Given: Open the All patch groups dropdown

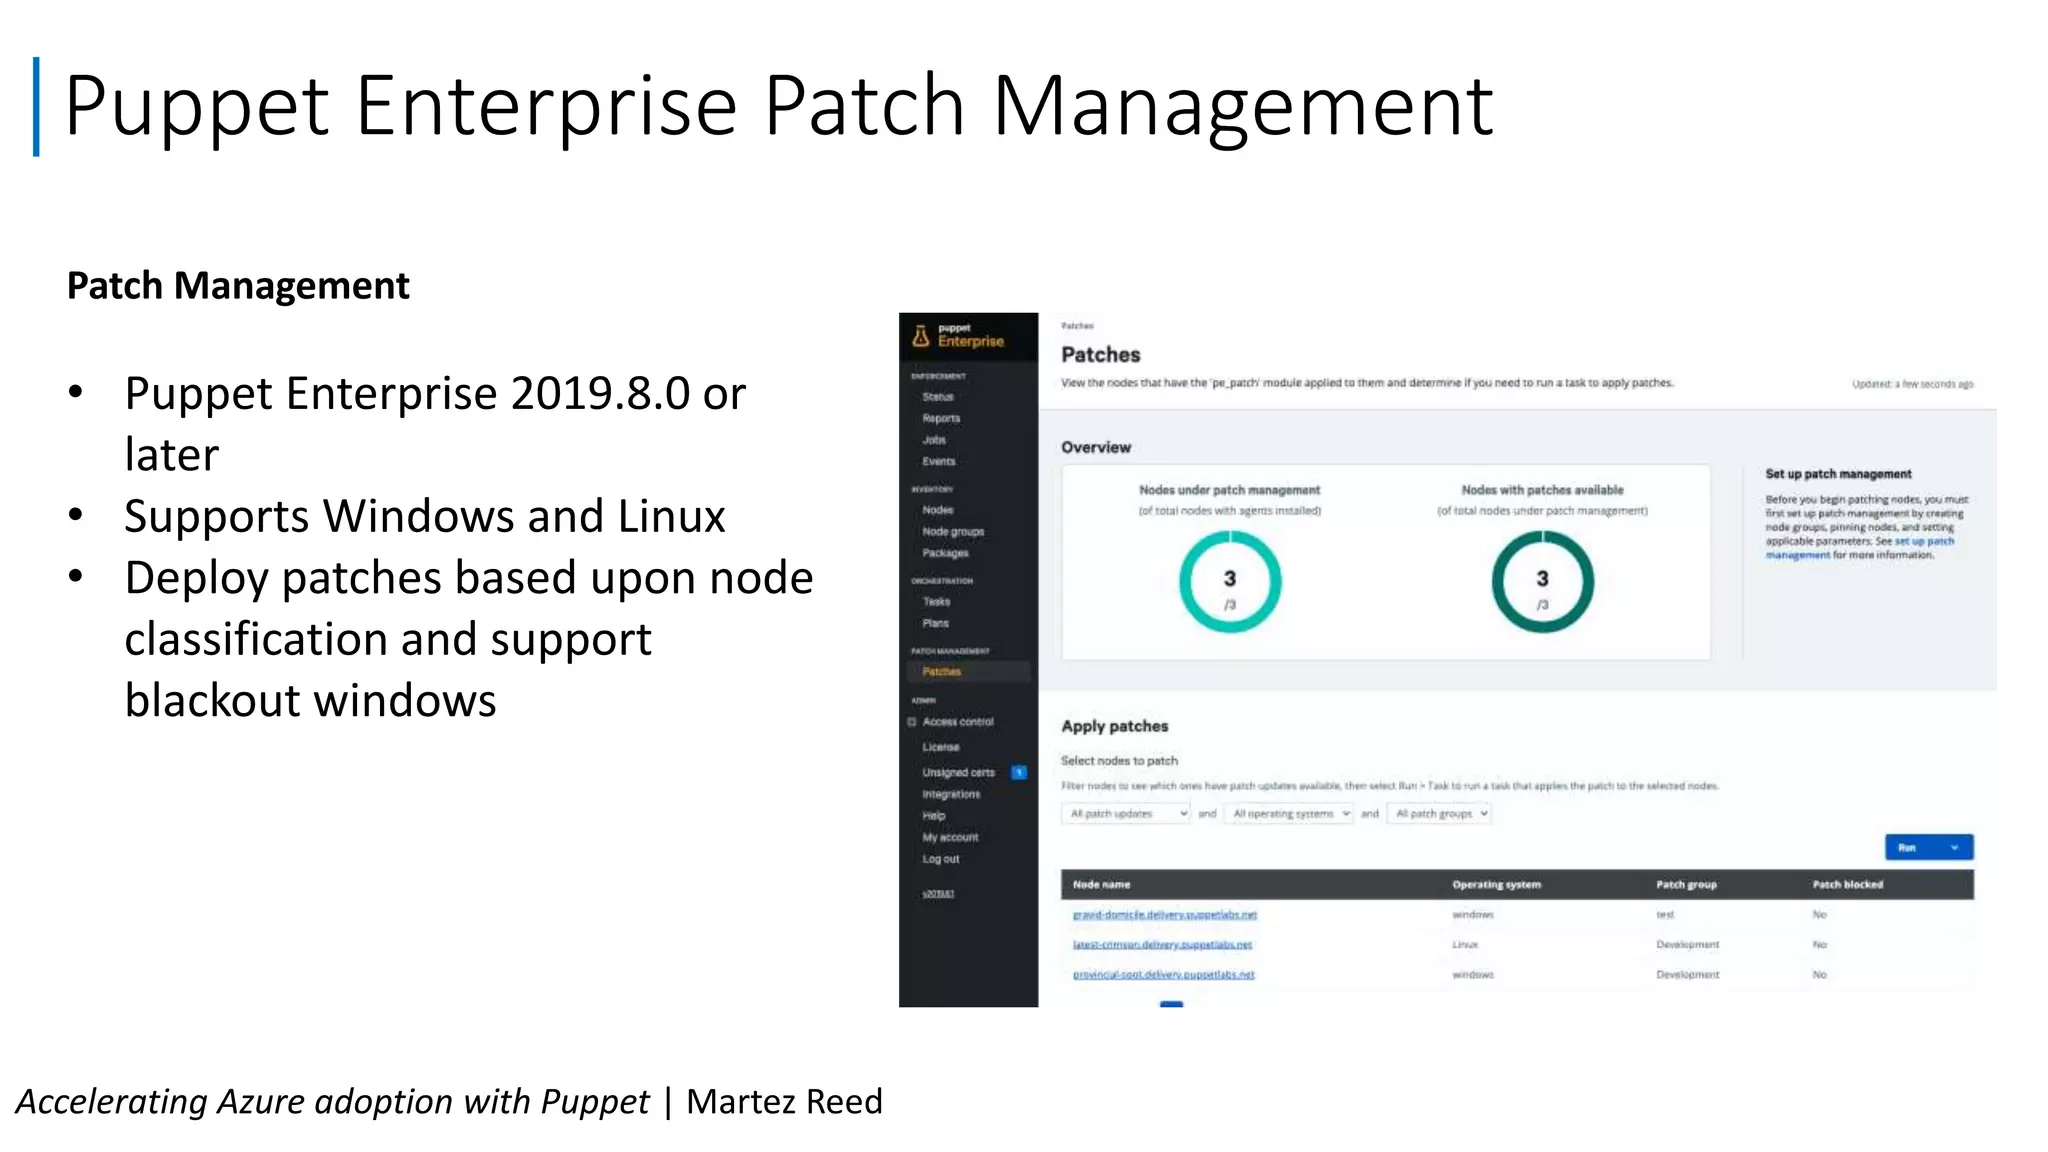Looking at the screenshot, I should 1439,814.
